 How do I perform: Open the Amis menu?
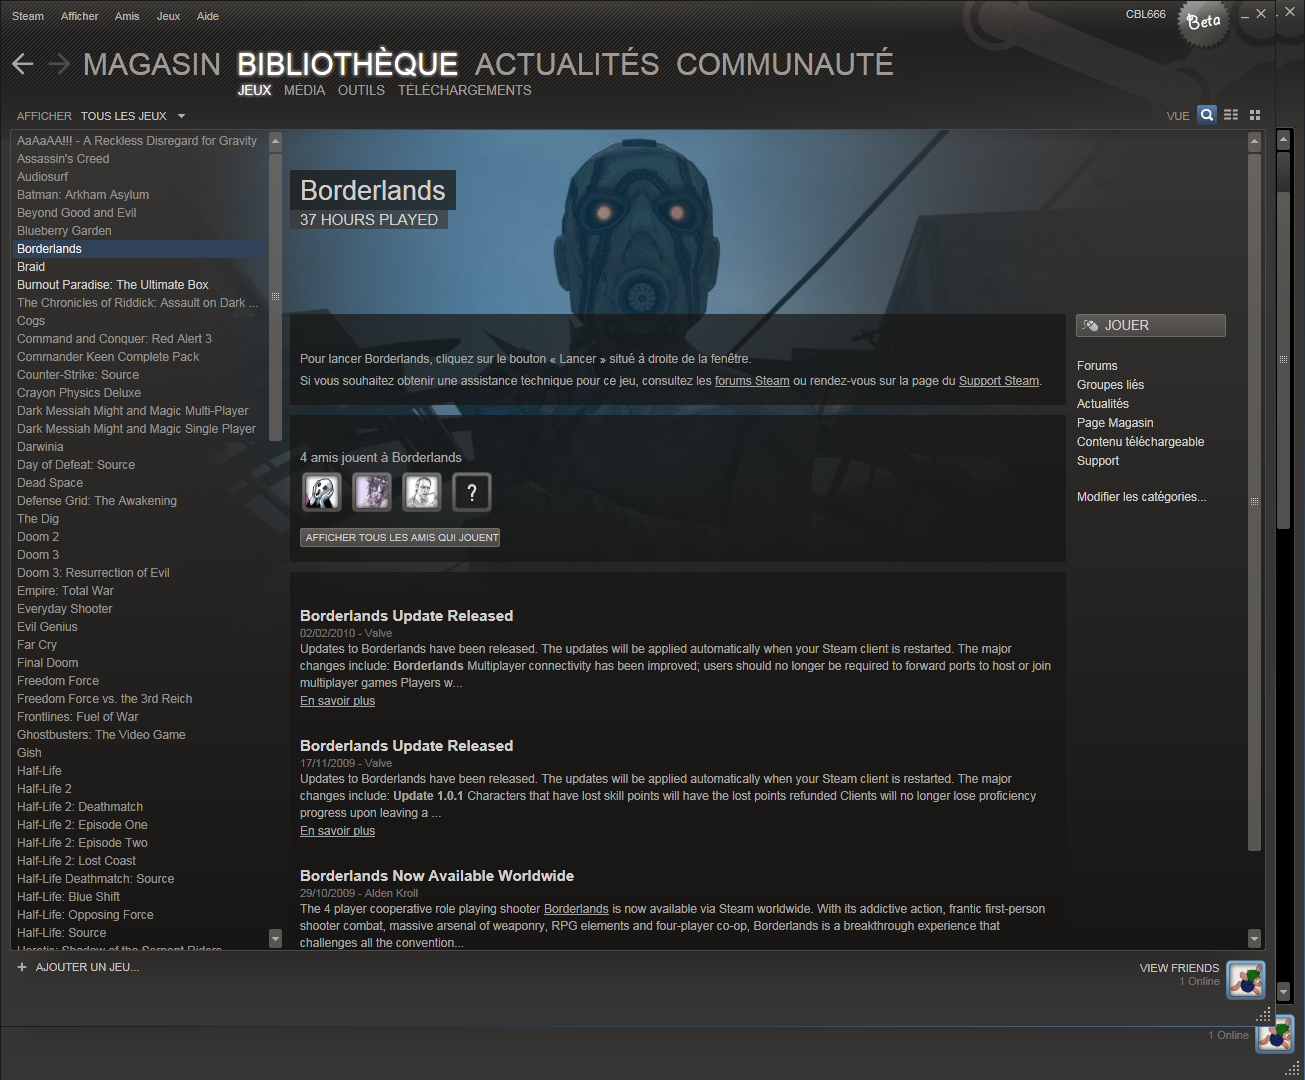coord(127,16)
